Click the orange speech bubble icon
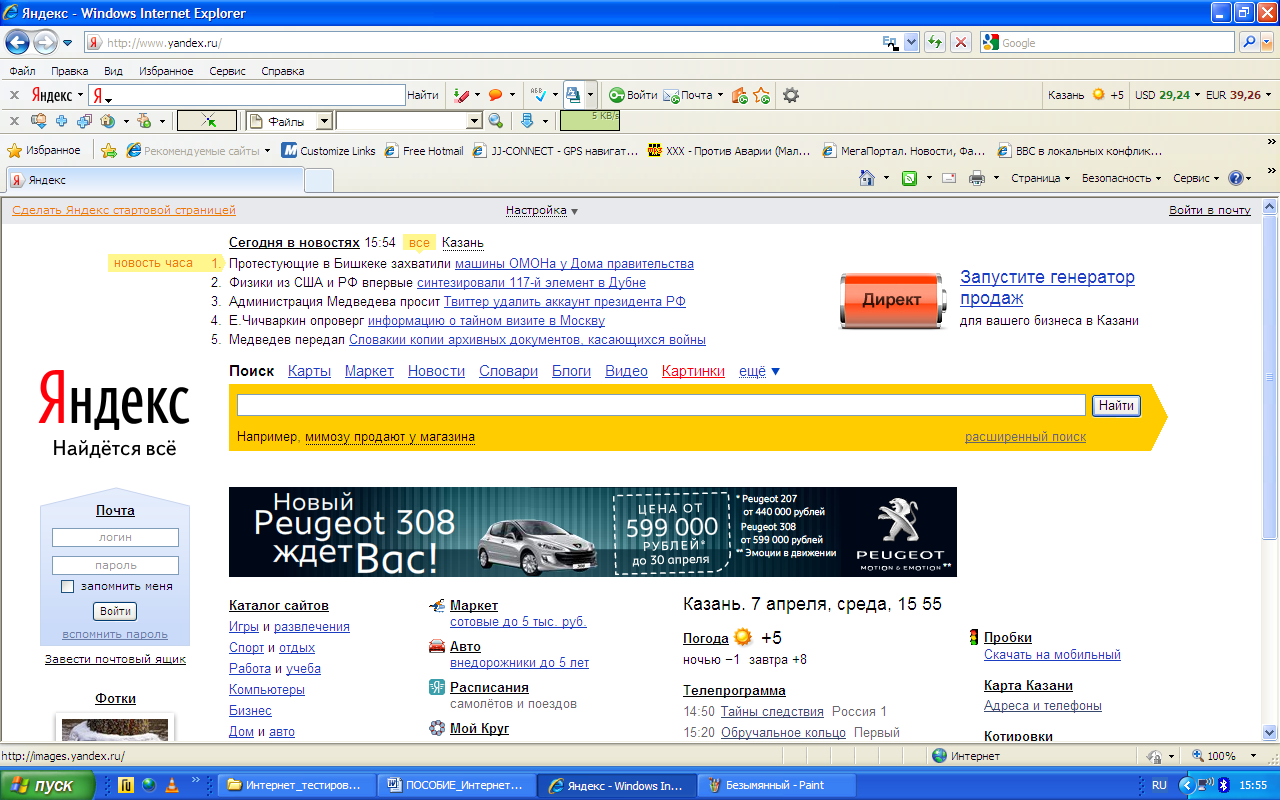 click(495, 95)
